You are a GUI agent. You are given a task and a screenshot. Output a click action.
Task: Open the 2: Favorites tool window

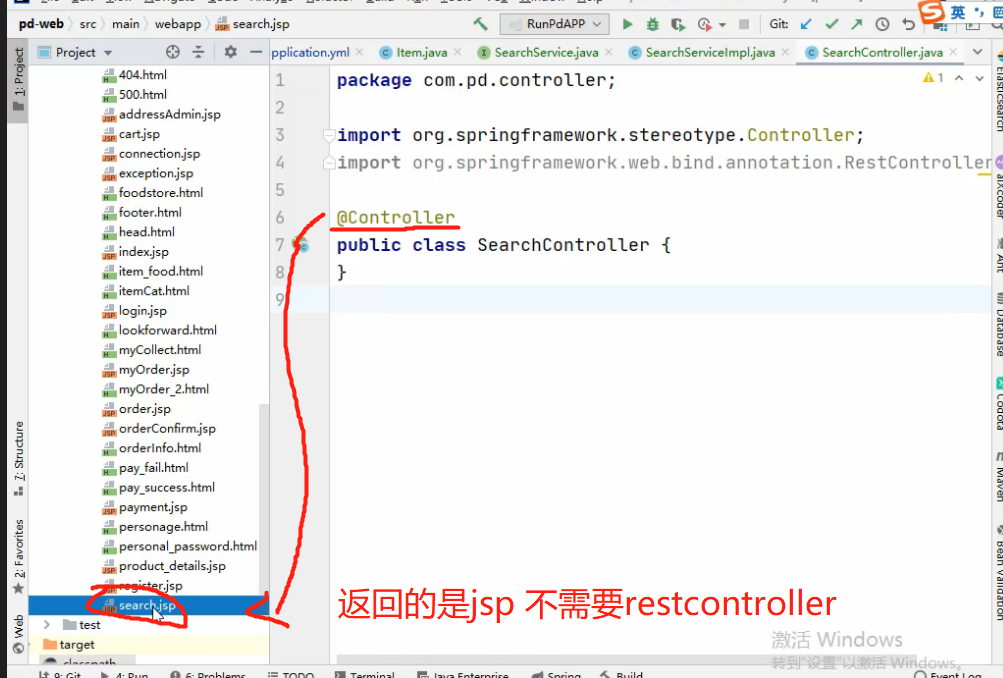point(19,556)
